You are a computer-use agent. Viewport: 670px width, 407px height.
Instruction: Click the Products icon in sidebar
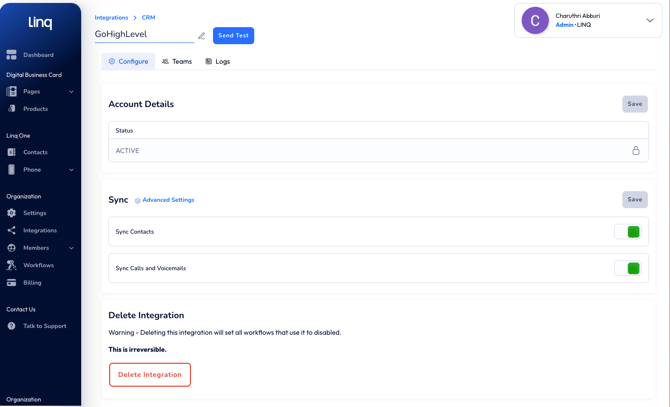(12, 109)
